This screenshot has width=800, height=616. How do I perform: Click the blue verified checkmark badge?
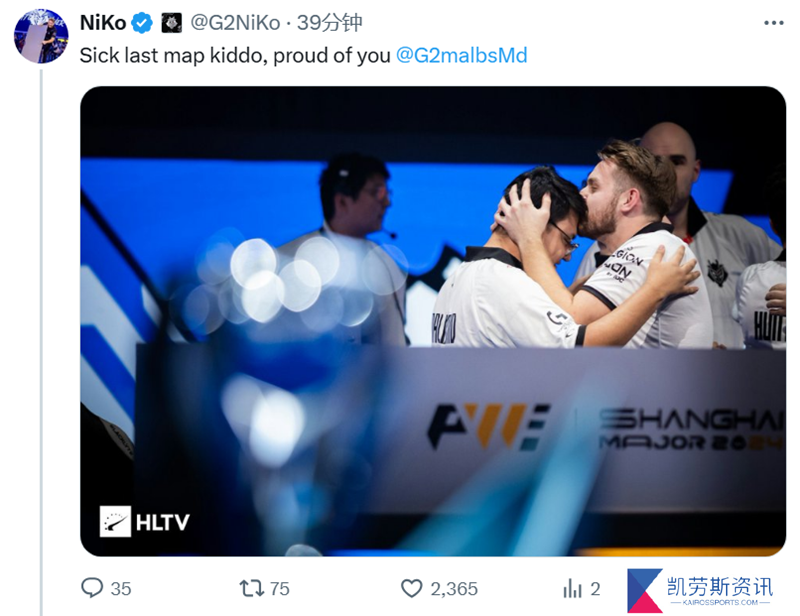(x=142, y=23)
